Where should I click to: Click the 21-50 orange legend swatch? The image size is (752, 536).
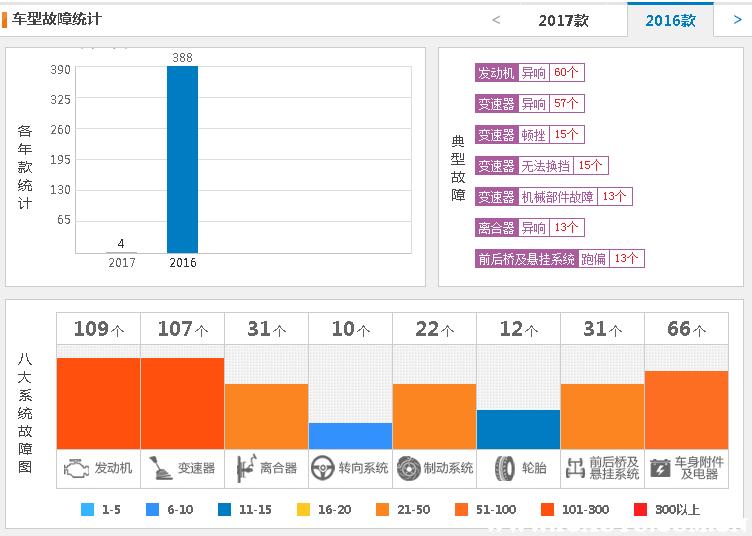click(x=383, y=509)
